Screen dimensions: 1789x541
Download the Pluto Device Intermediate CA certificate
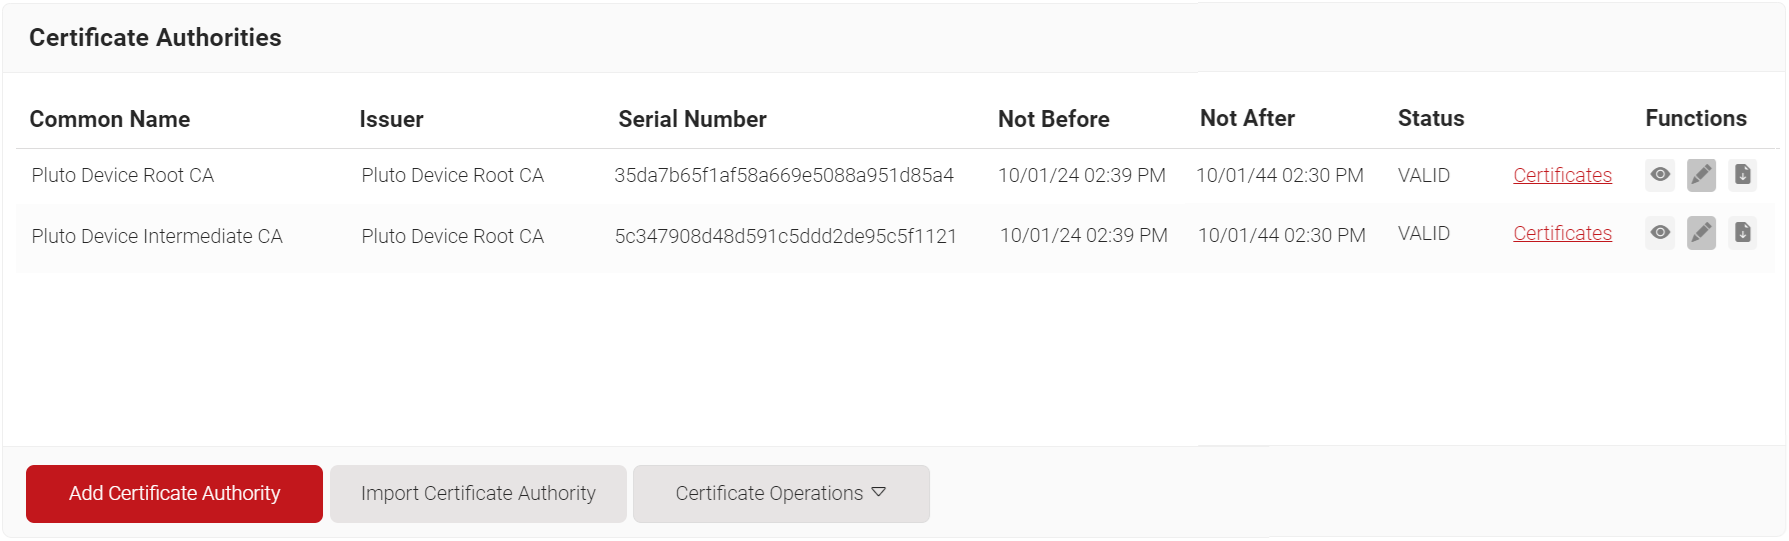click(x=1742, y=233)
